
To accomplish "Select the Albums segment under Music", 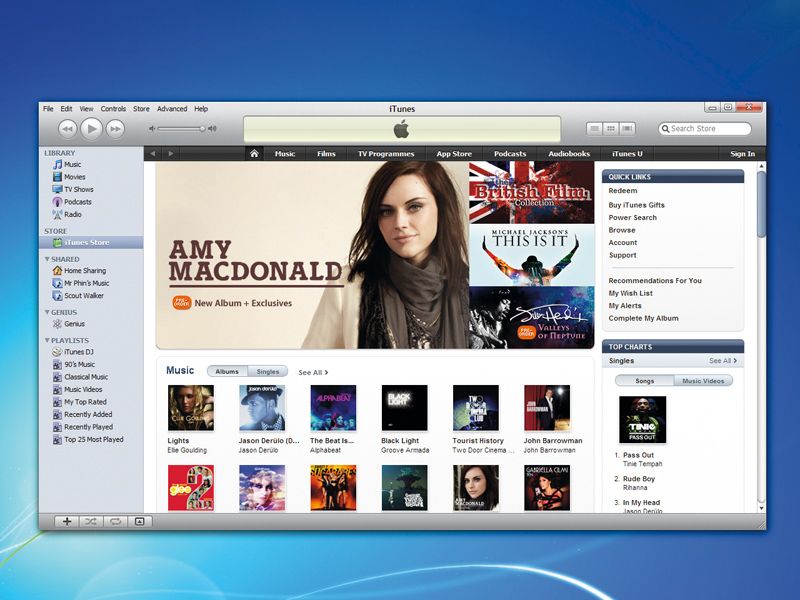I will coord(227,371).
